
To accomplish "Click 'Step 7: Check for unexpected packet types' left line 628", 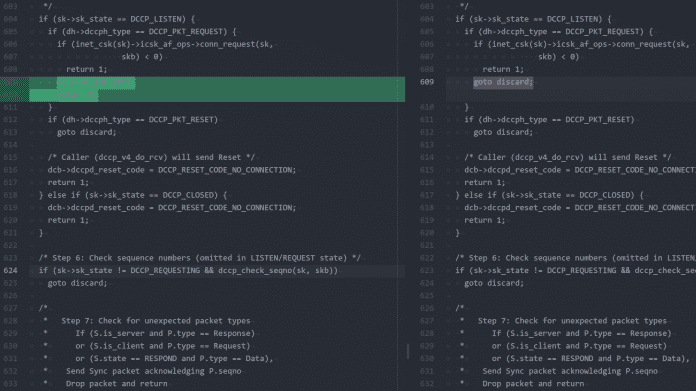I will (x=156, y=320).
